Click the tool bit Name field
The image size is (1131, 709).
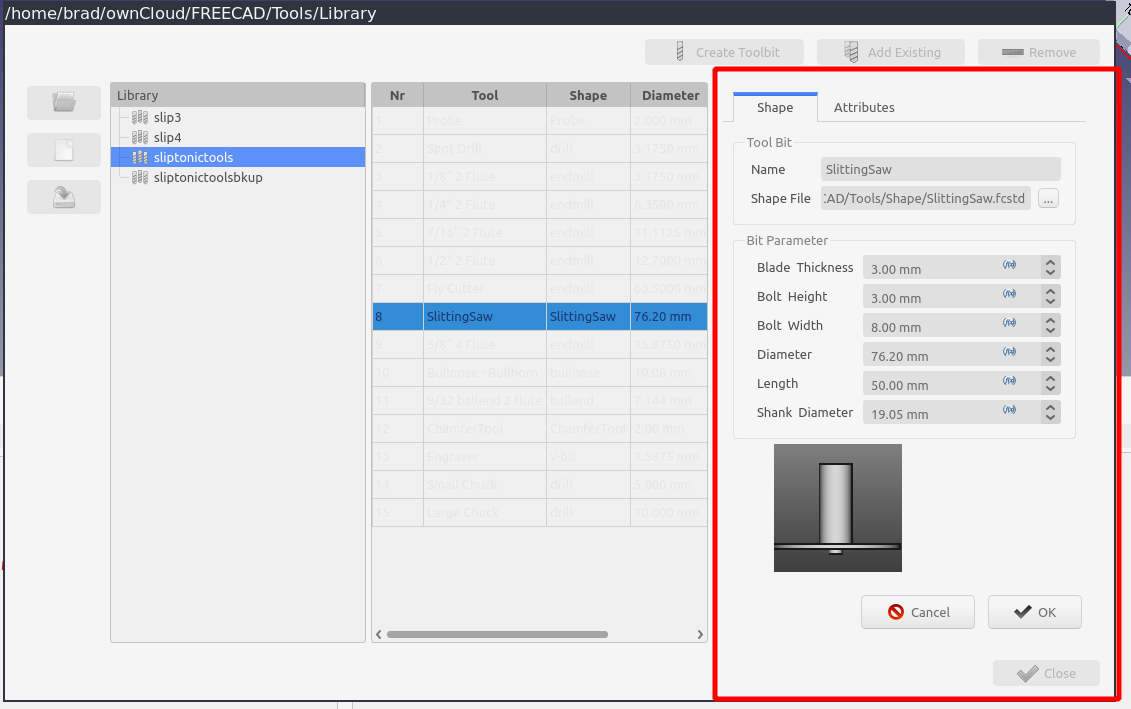[941, 169]
